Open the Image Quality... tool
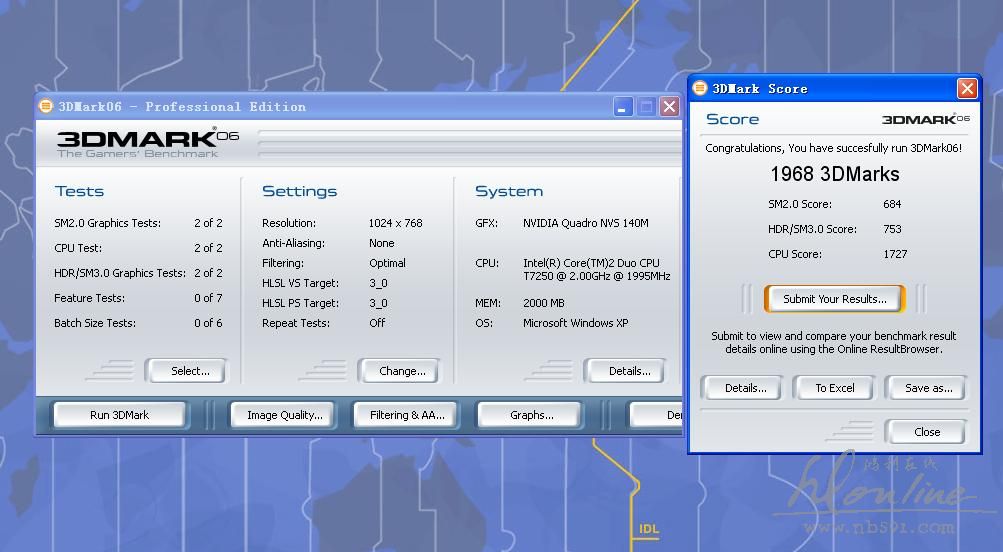Viewport: 1003px width, 552px height. (x=284, y=415)
